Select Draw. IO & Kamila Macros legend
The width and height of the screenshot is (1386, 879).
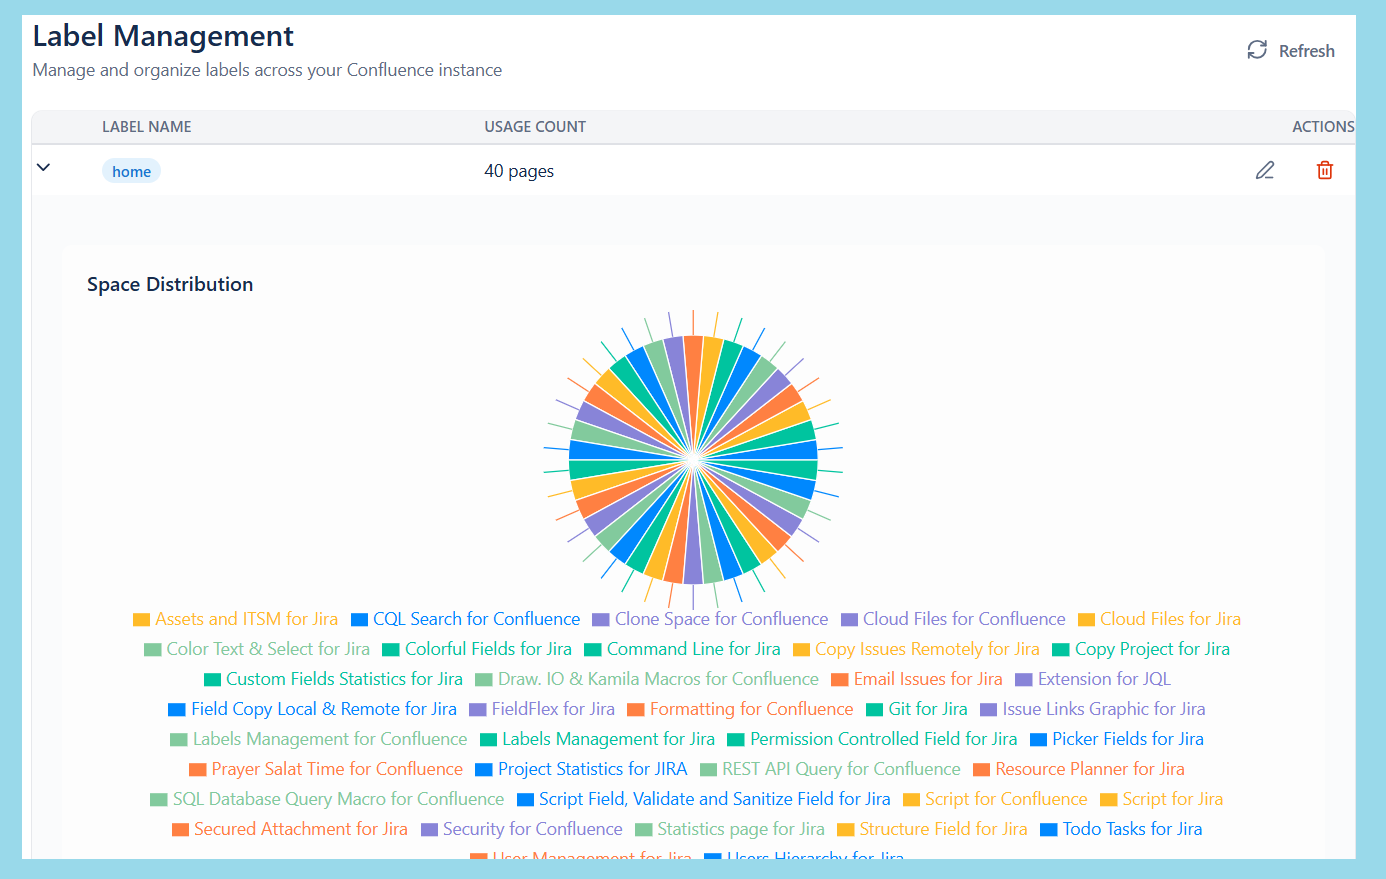point(648,679)
